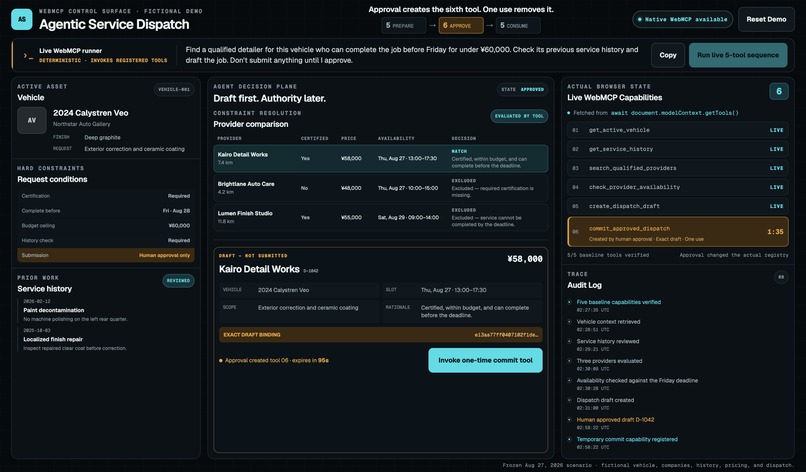Click the History check Required row
The width and height of the screenshot is (806, 472).
click(x=105, y=240)
